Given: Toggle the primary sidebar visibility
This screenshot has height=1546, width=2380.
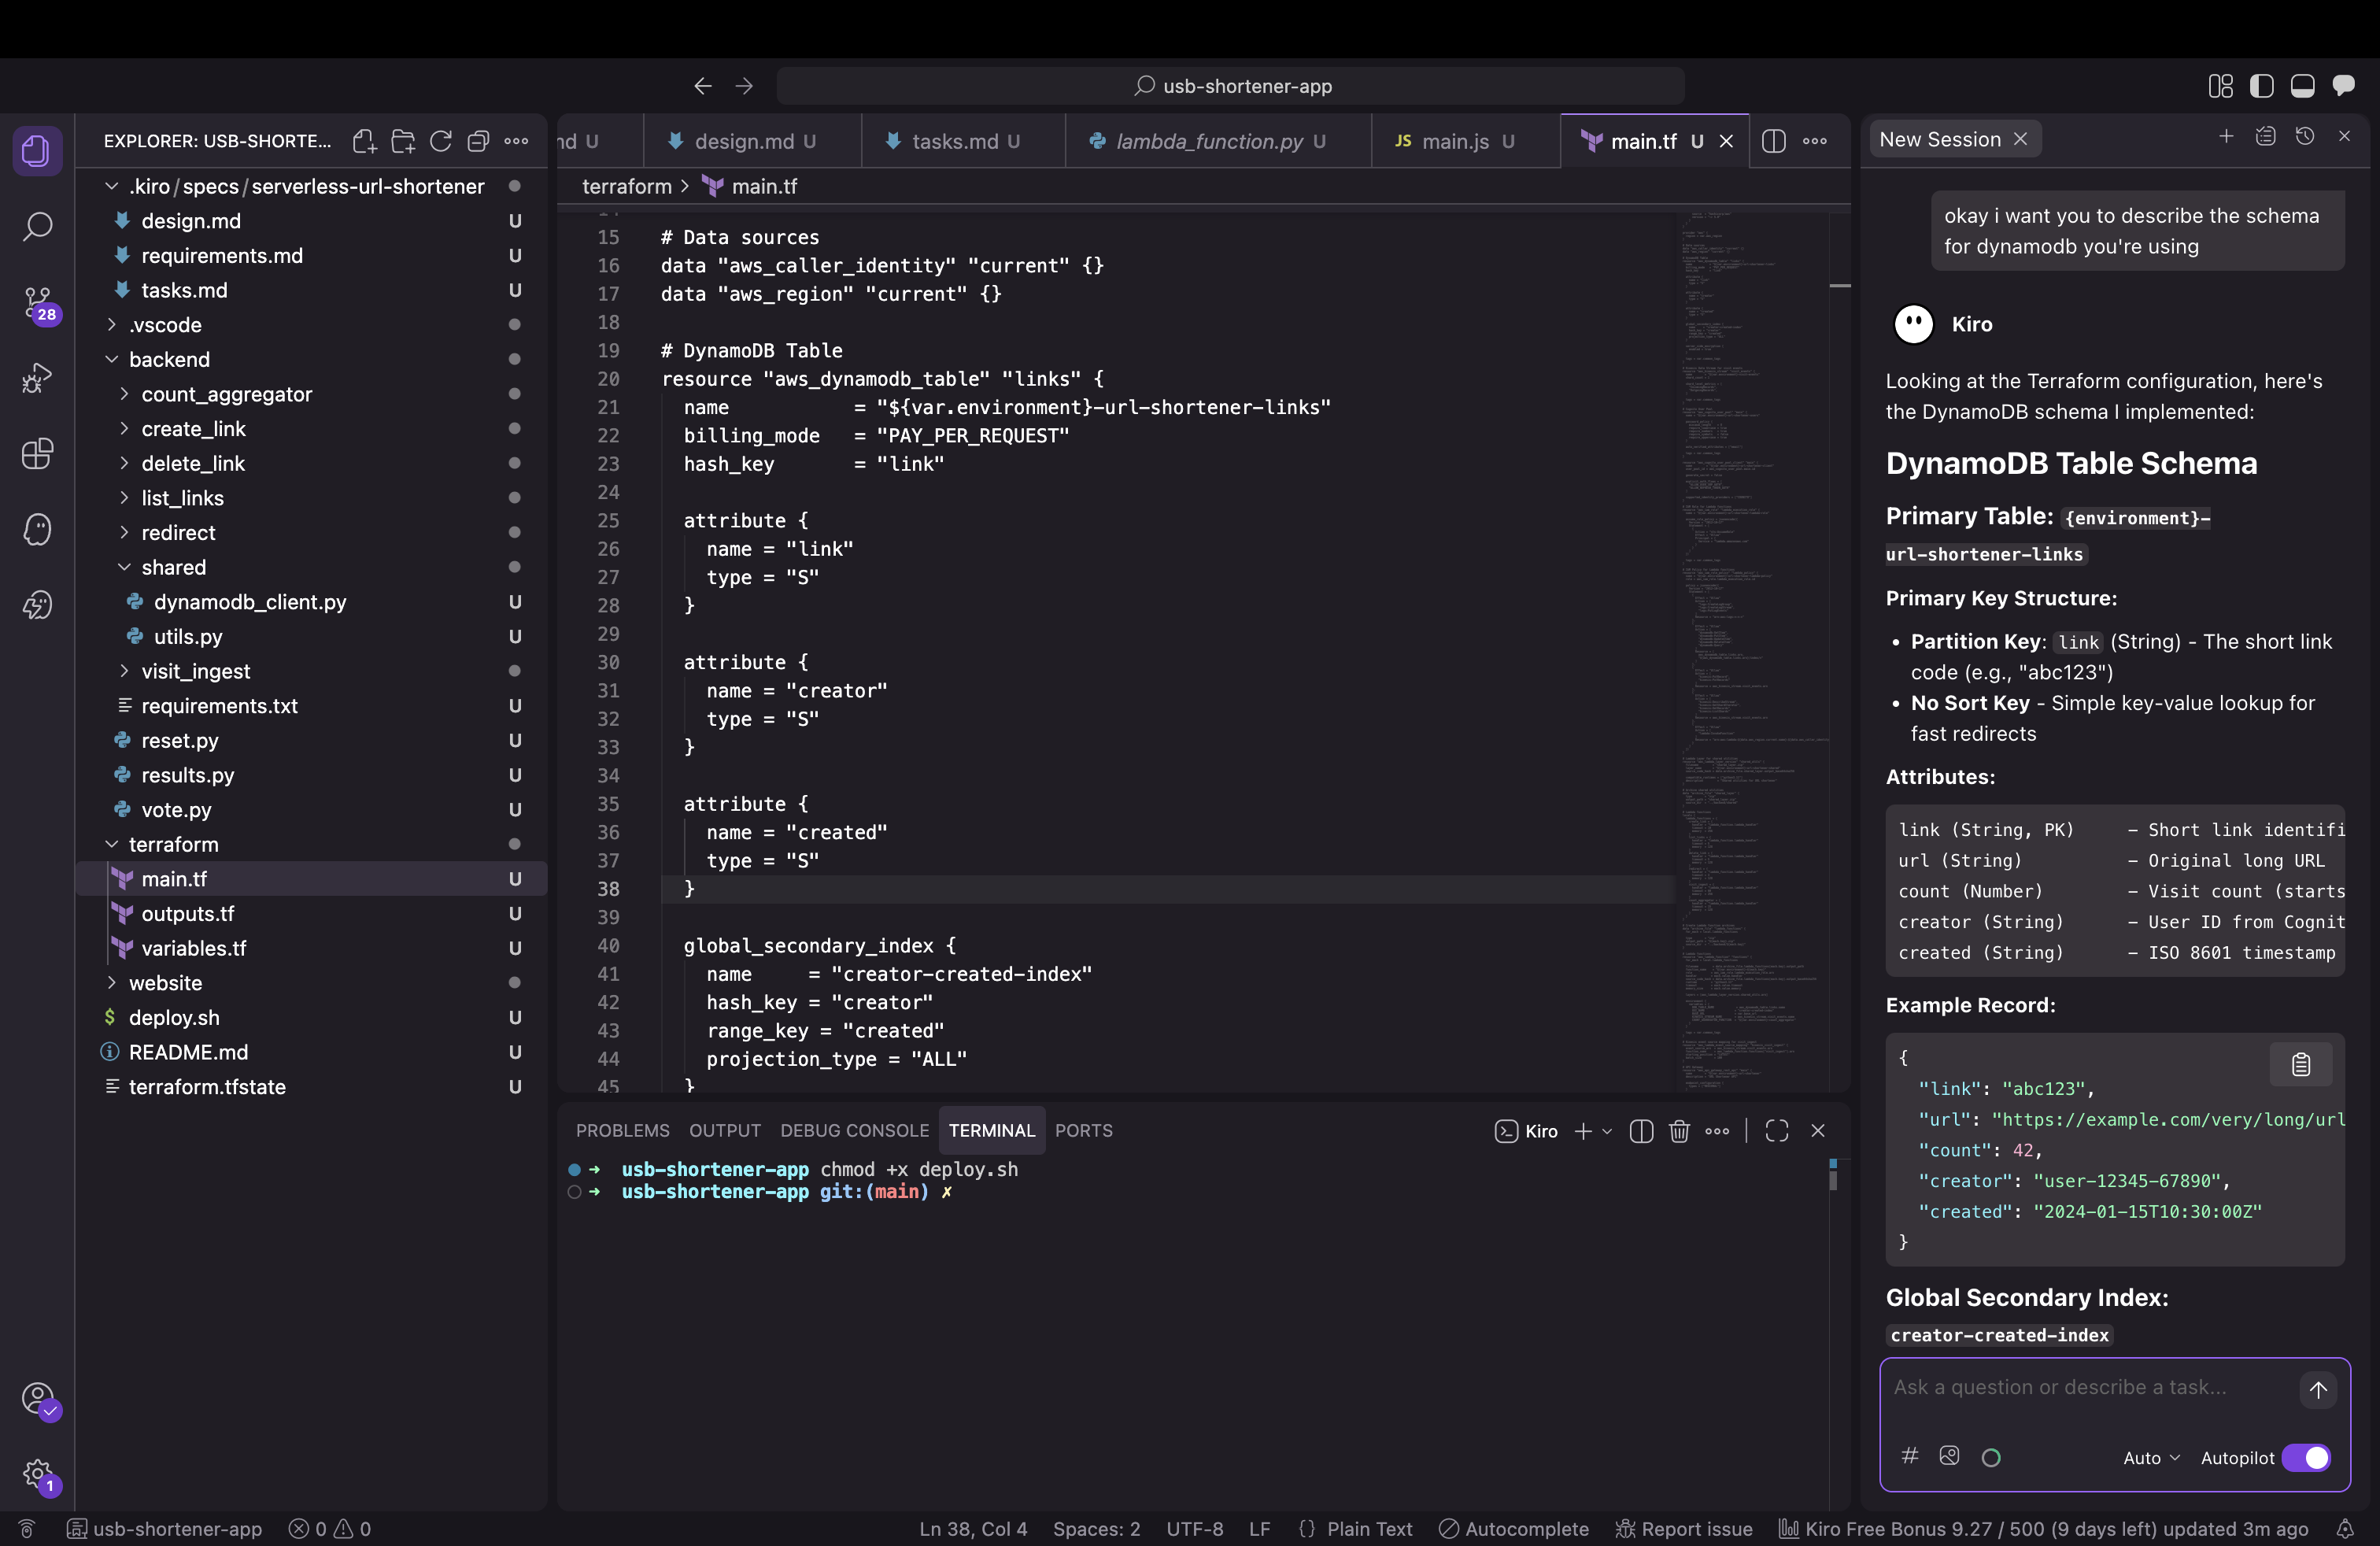Looking at the screenshot, I should point(2261,86).
